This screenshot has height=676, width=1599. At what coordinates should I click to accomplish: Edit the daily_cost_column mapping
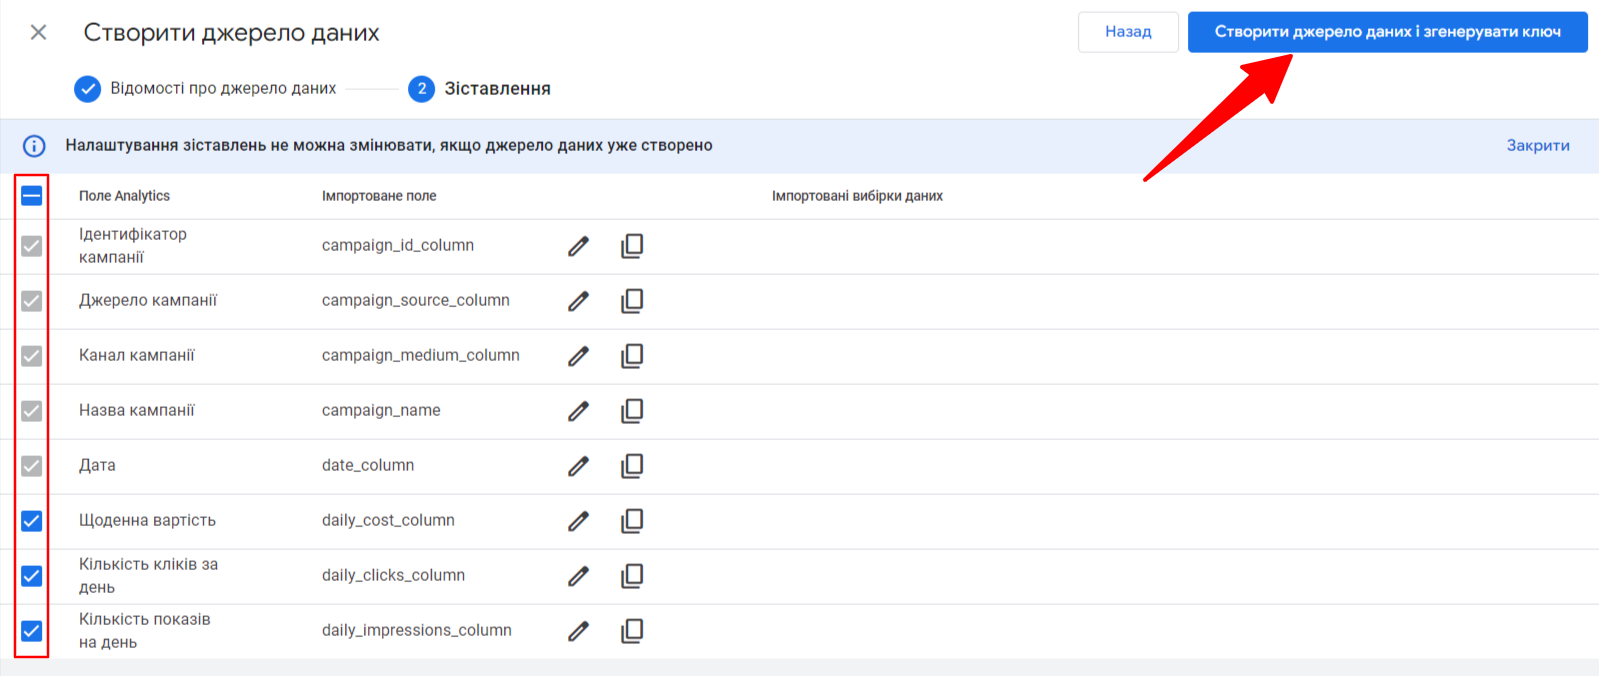(x=578, y=521)
